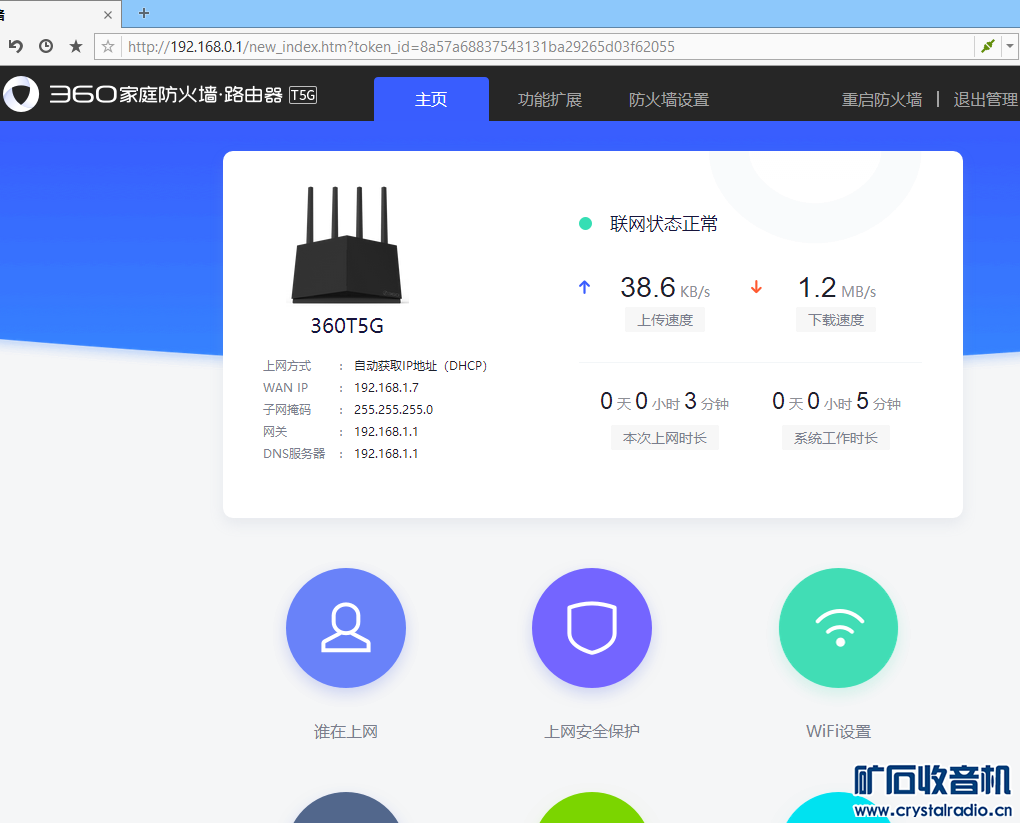Click the filled star favorites icon
Screen dimensions: 1020x823
pos(76,46)
